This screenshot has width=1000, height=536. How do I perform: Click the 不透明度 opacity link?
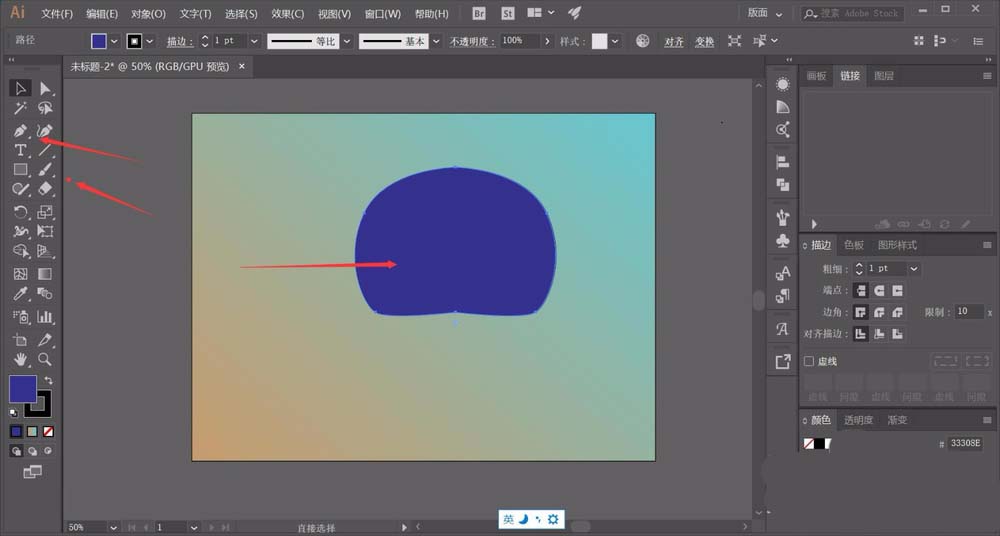(x=471, y=41)
